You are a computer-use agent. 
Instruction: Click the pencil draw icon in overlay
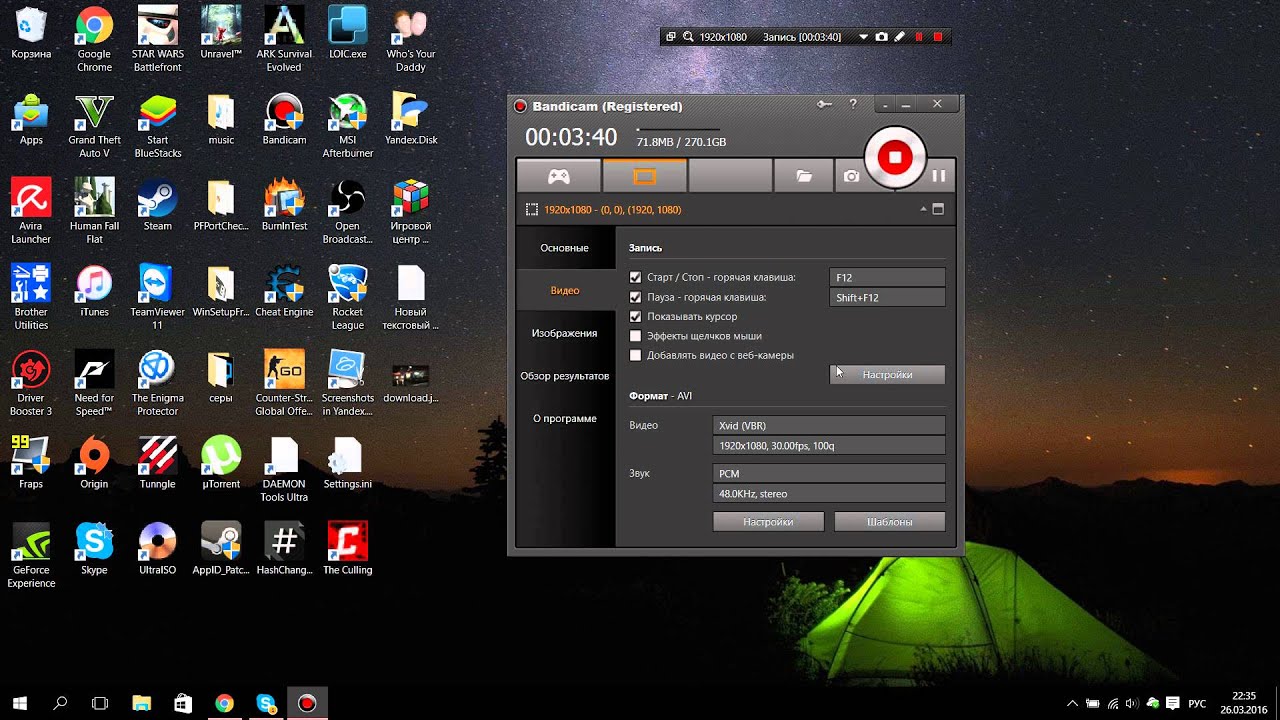(x=899, y=37)
